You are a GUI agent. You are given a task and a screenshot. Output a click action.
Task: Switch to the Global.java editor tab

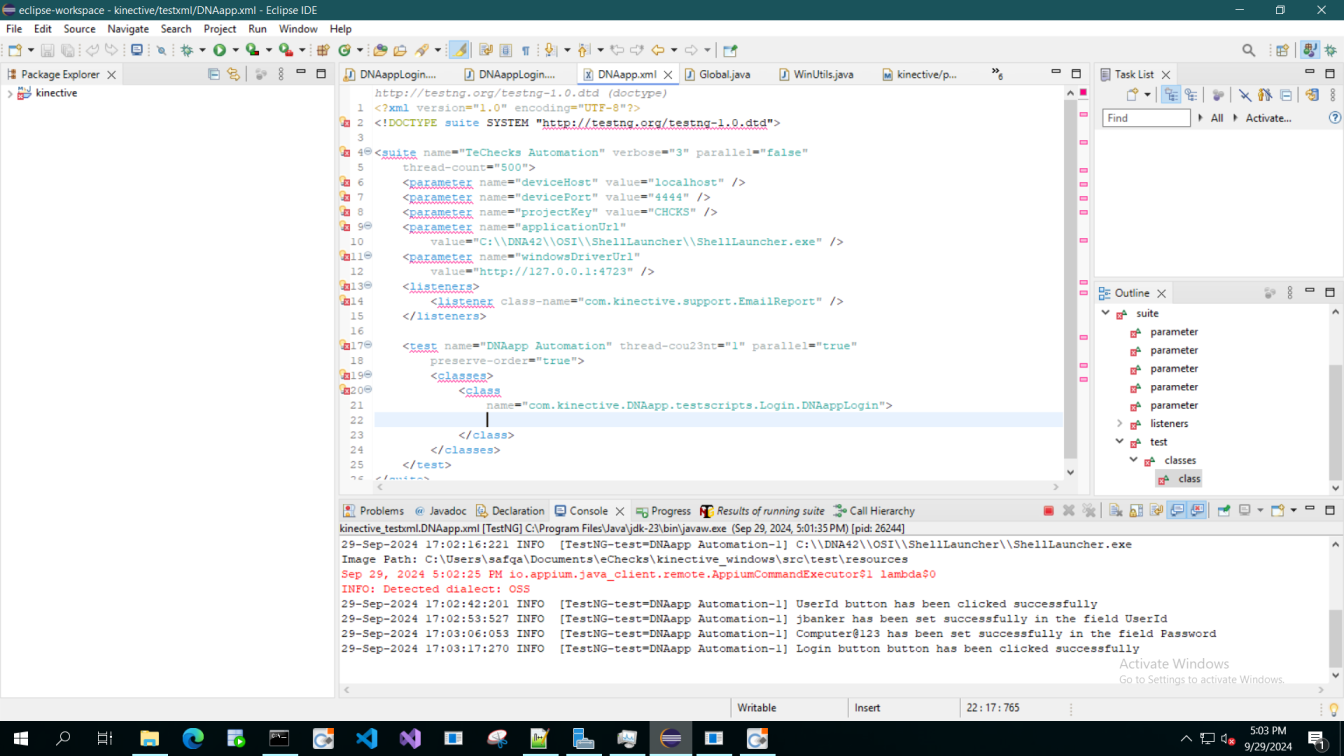(x=724, y=74)
